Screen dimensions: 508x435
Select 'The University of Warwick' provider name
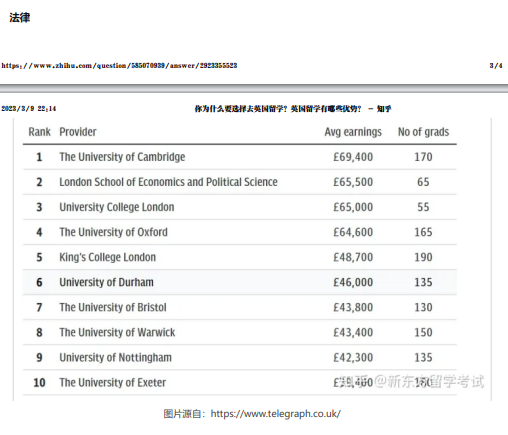[117, 332]
